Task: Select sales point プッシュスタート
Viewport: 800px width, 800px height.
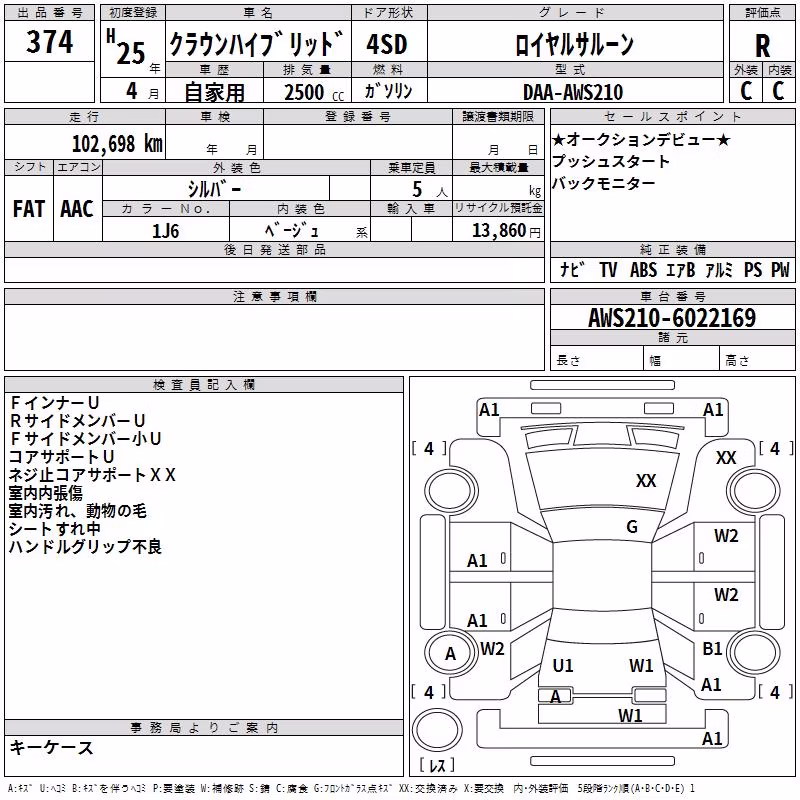Action: (611, 161)
